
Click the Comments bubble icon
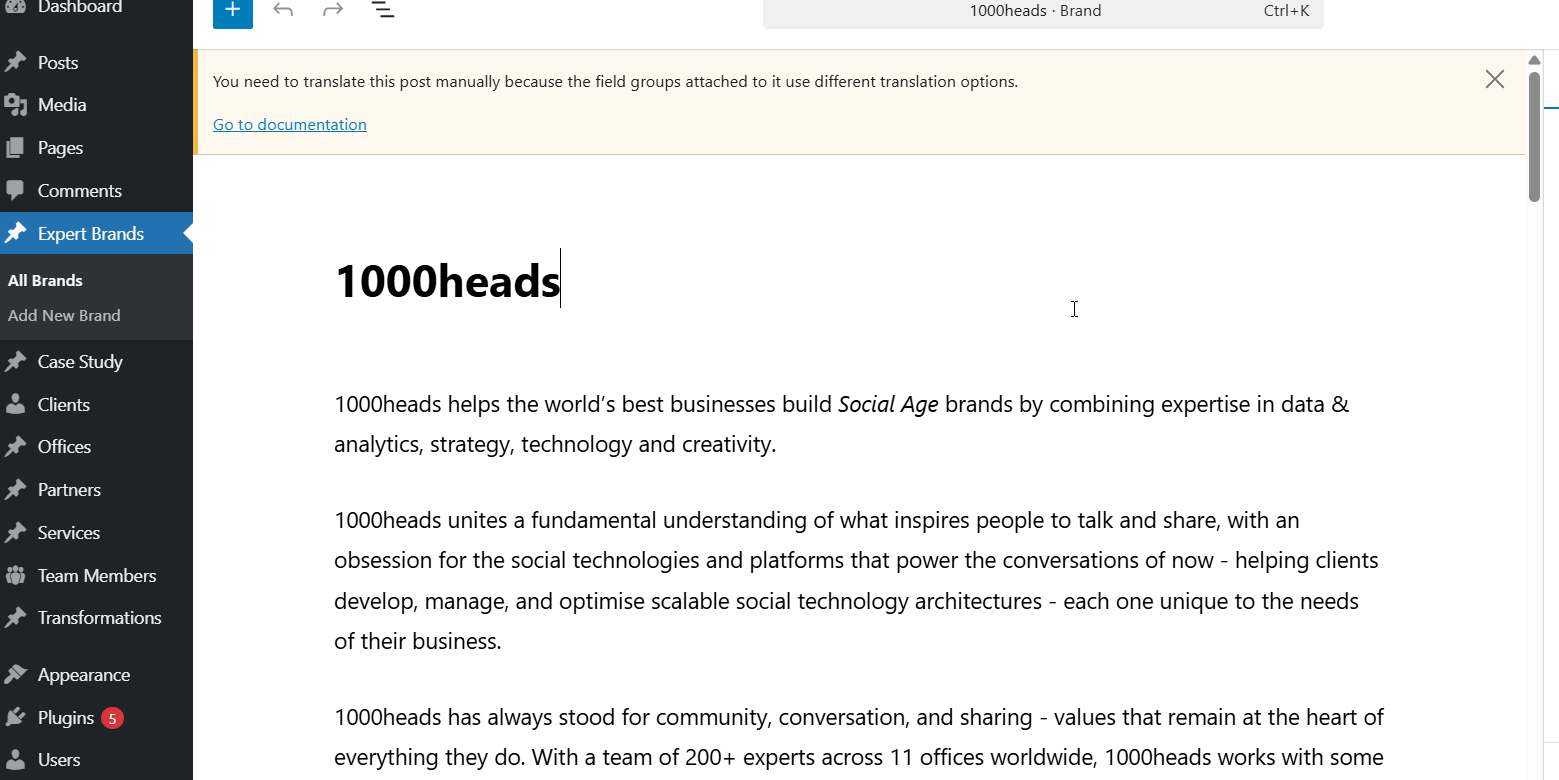coord(15,190)
